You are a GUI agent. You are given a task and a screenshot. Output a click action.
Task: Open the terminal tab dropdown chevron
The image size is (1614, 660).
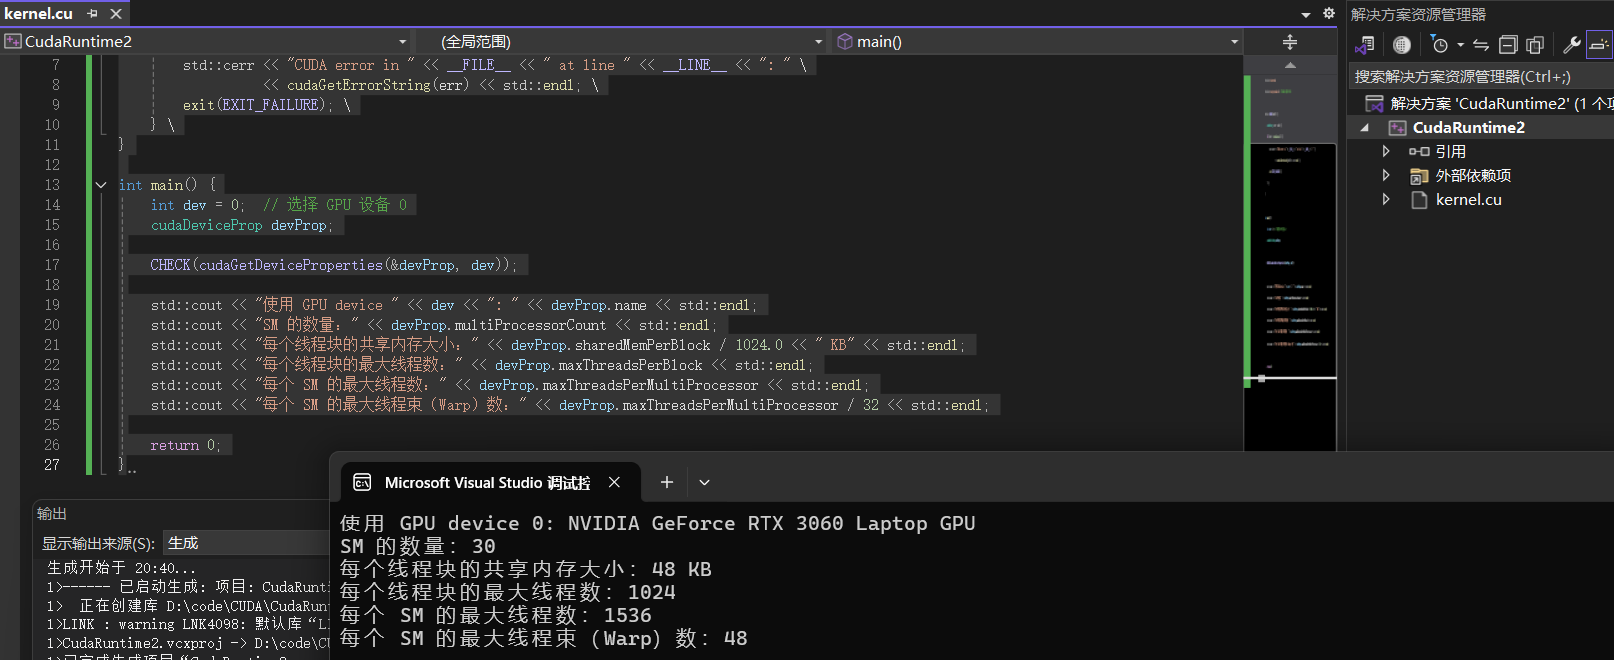pos(704,483)
